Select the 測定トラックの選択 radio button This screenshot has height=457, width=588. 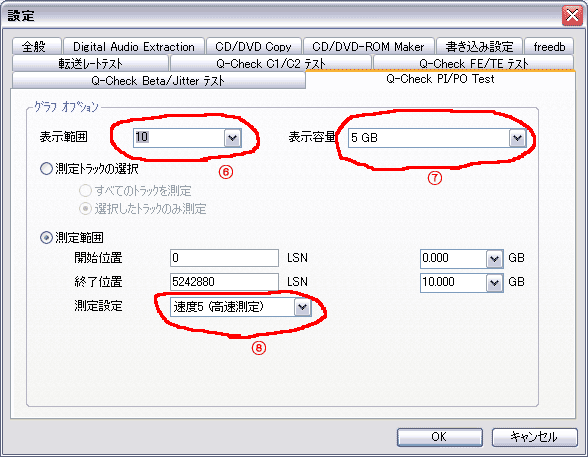pyautogui.click(x=46, y=169)
